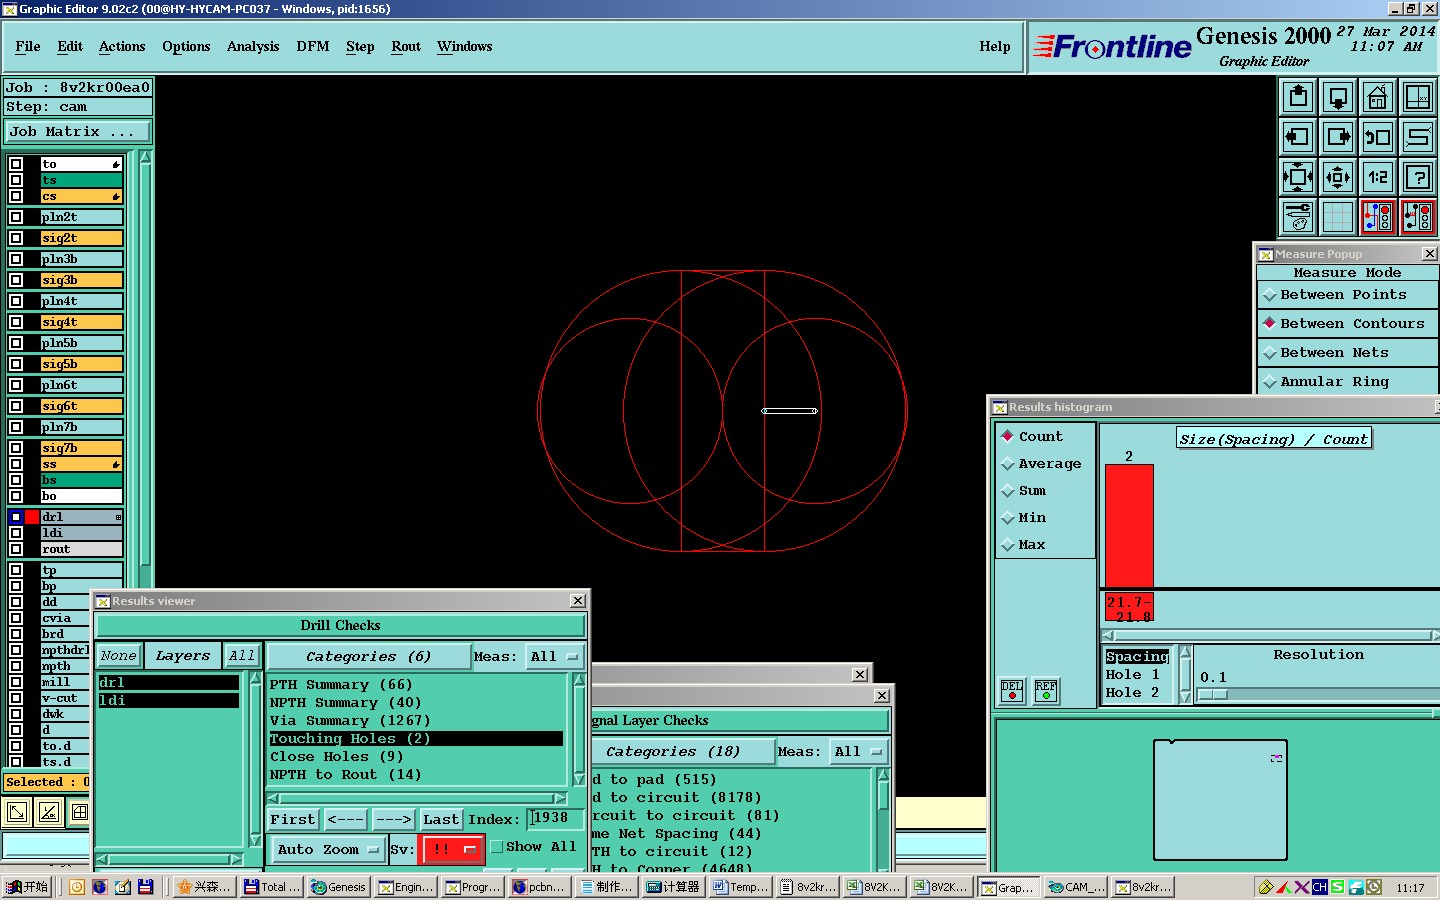The height and width of the screenshot is (900, 1440).
Task: Select Close Holes (9) in the categories list
Action: coord(336,757)
